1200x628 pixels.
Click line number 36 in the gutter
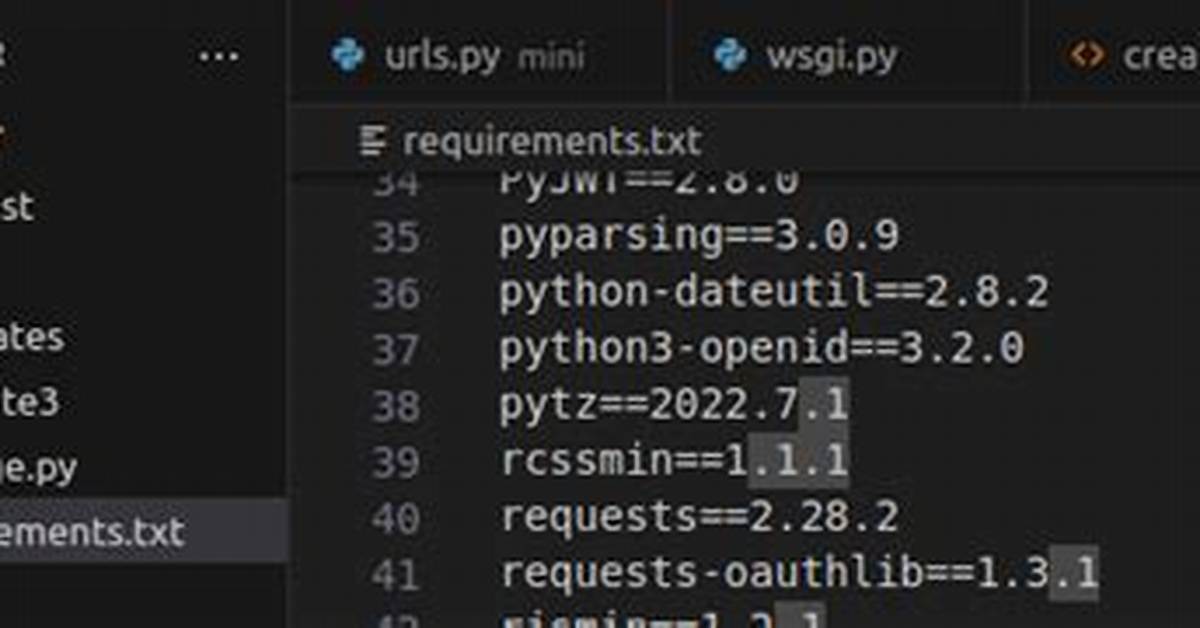(396, 293)
